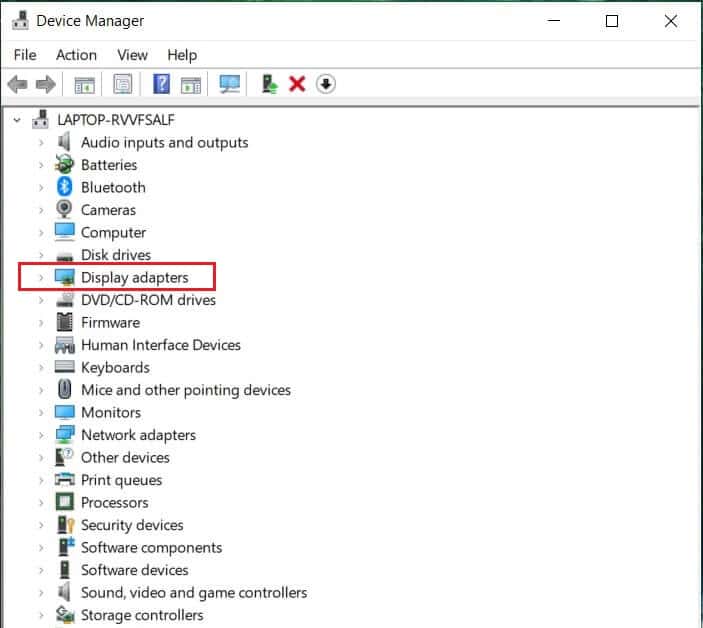Click the red X uninstall device icon
The height and width of the screenshot is (628, 703).
(x=297, y=84)
